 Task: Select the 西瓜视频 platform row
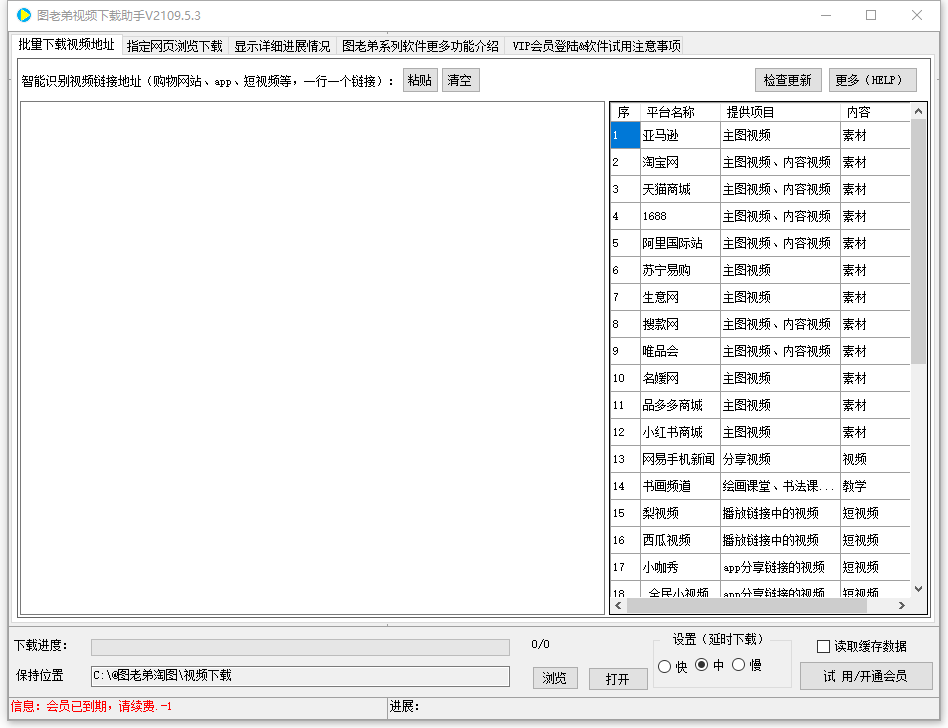[x=760, y=540]
